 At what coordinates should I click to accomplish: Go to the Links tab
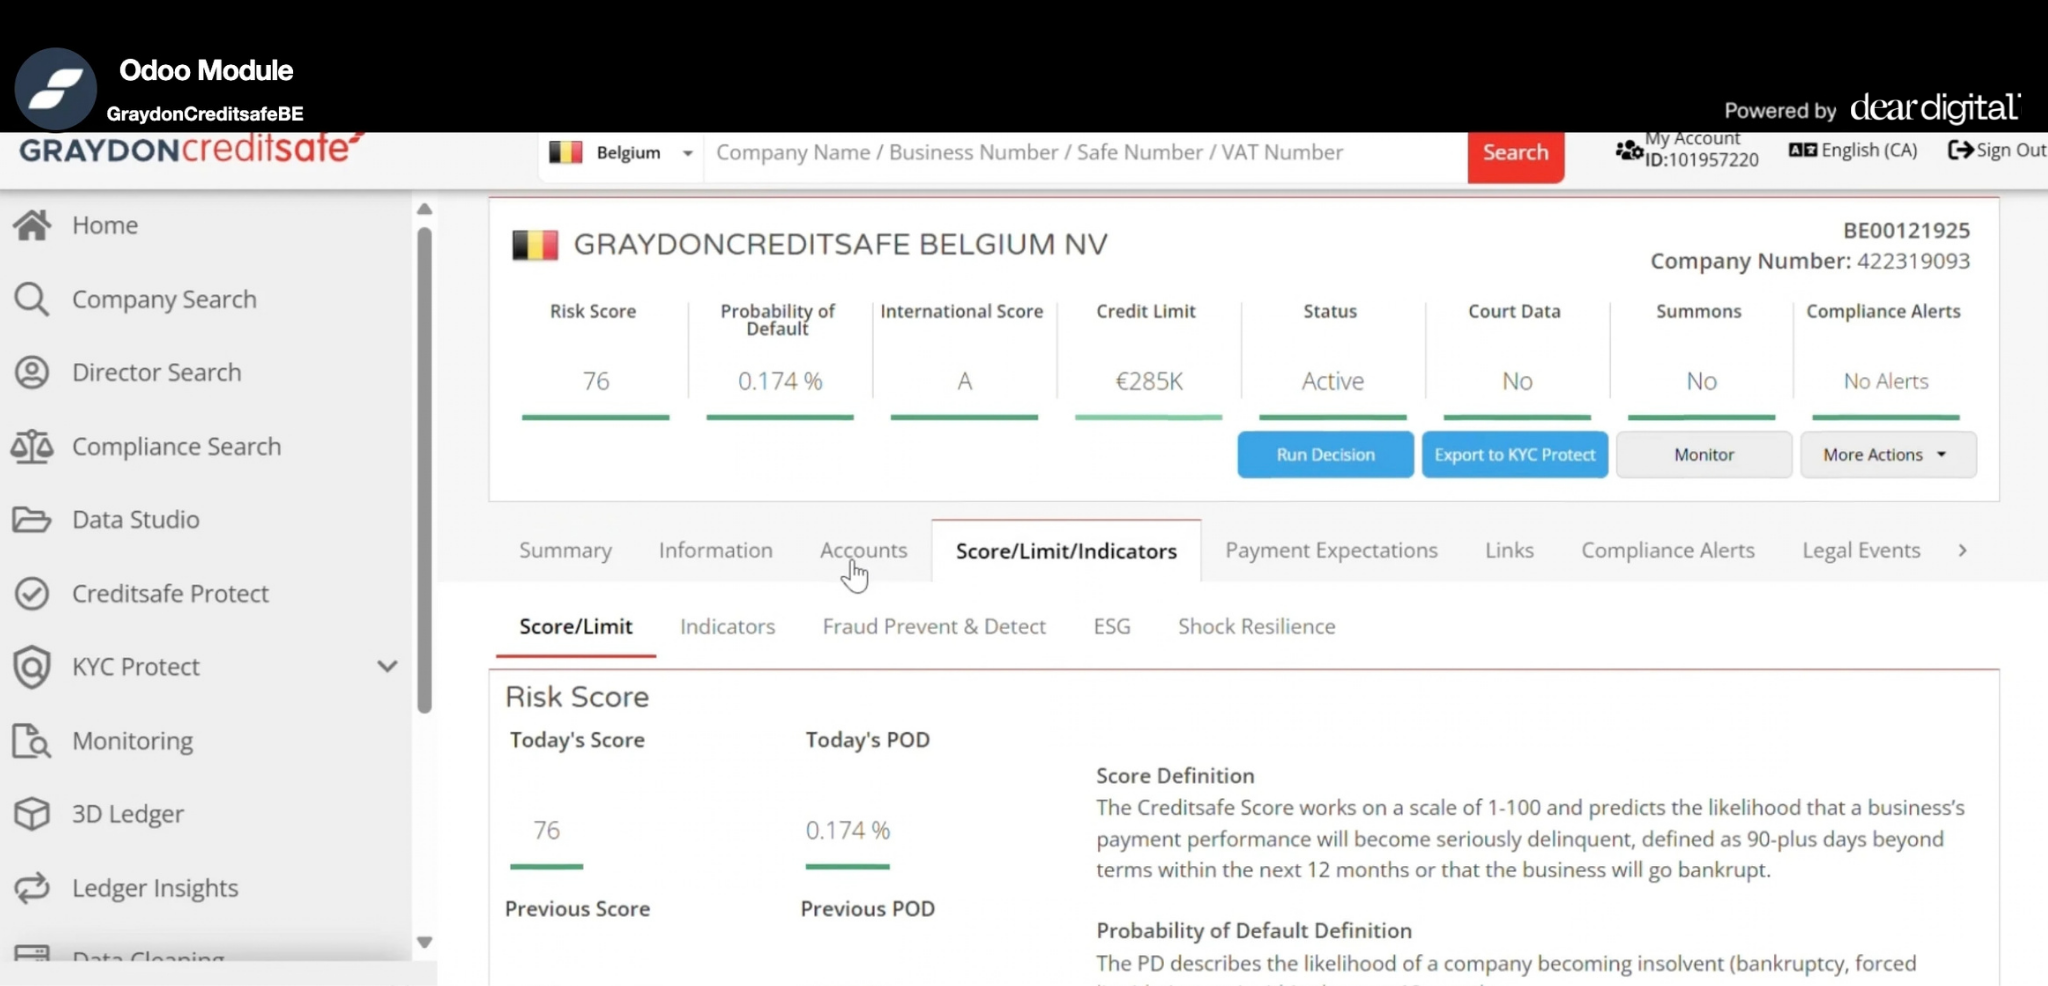[1509, 550]
